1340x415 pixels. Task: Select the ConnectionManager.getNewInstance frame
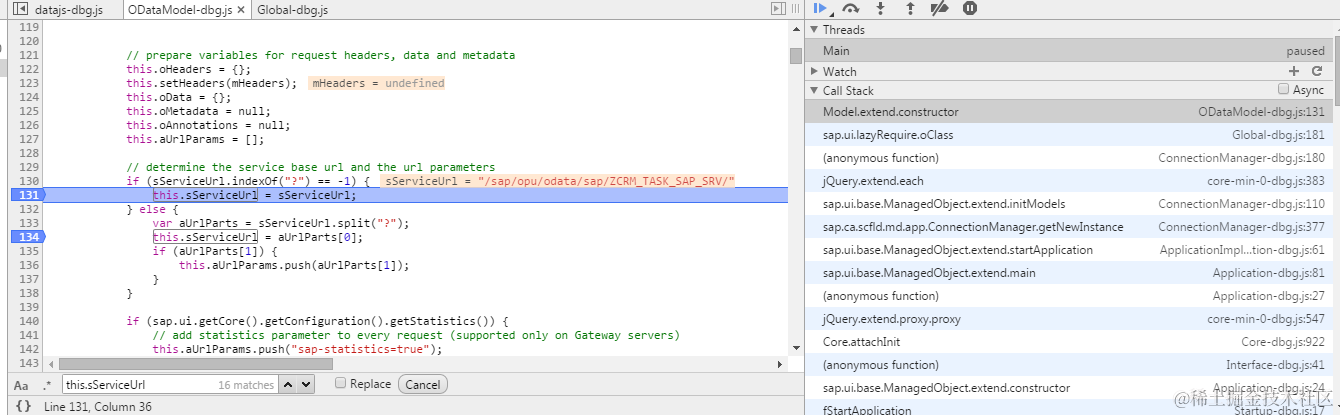1070,227
